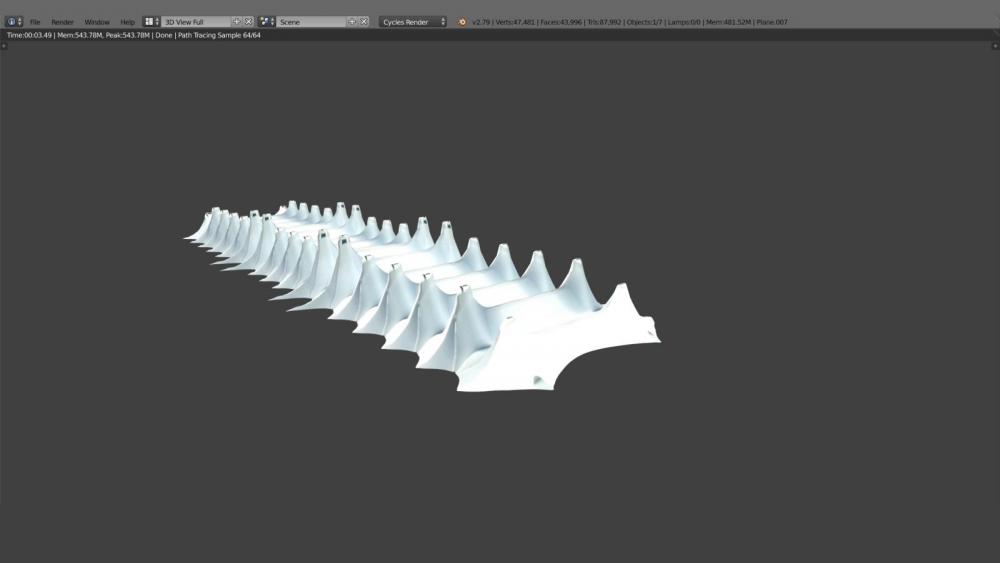The height and width of the screenshot is (563, 1000).
Task: Open the Info editor type selector
Action: pyautogui.click(x=14, y=21)
